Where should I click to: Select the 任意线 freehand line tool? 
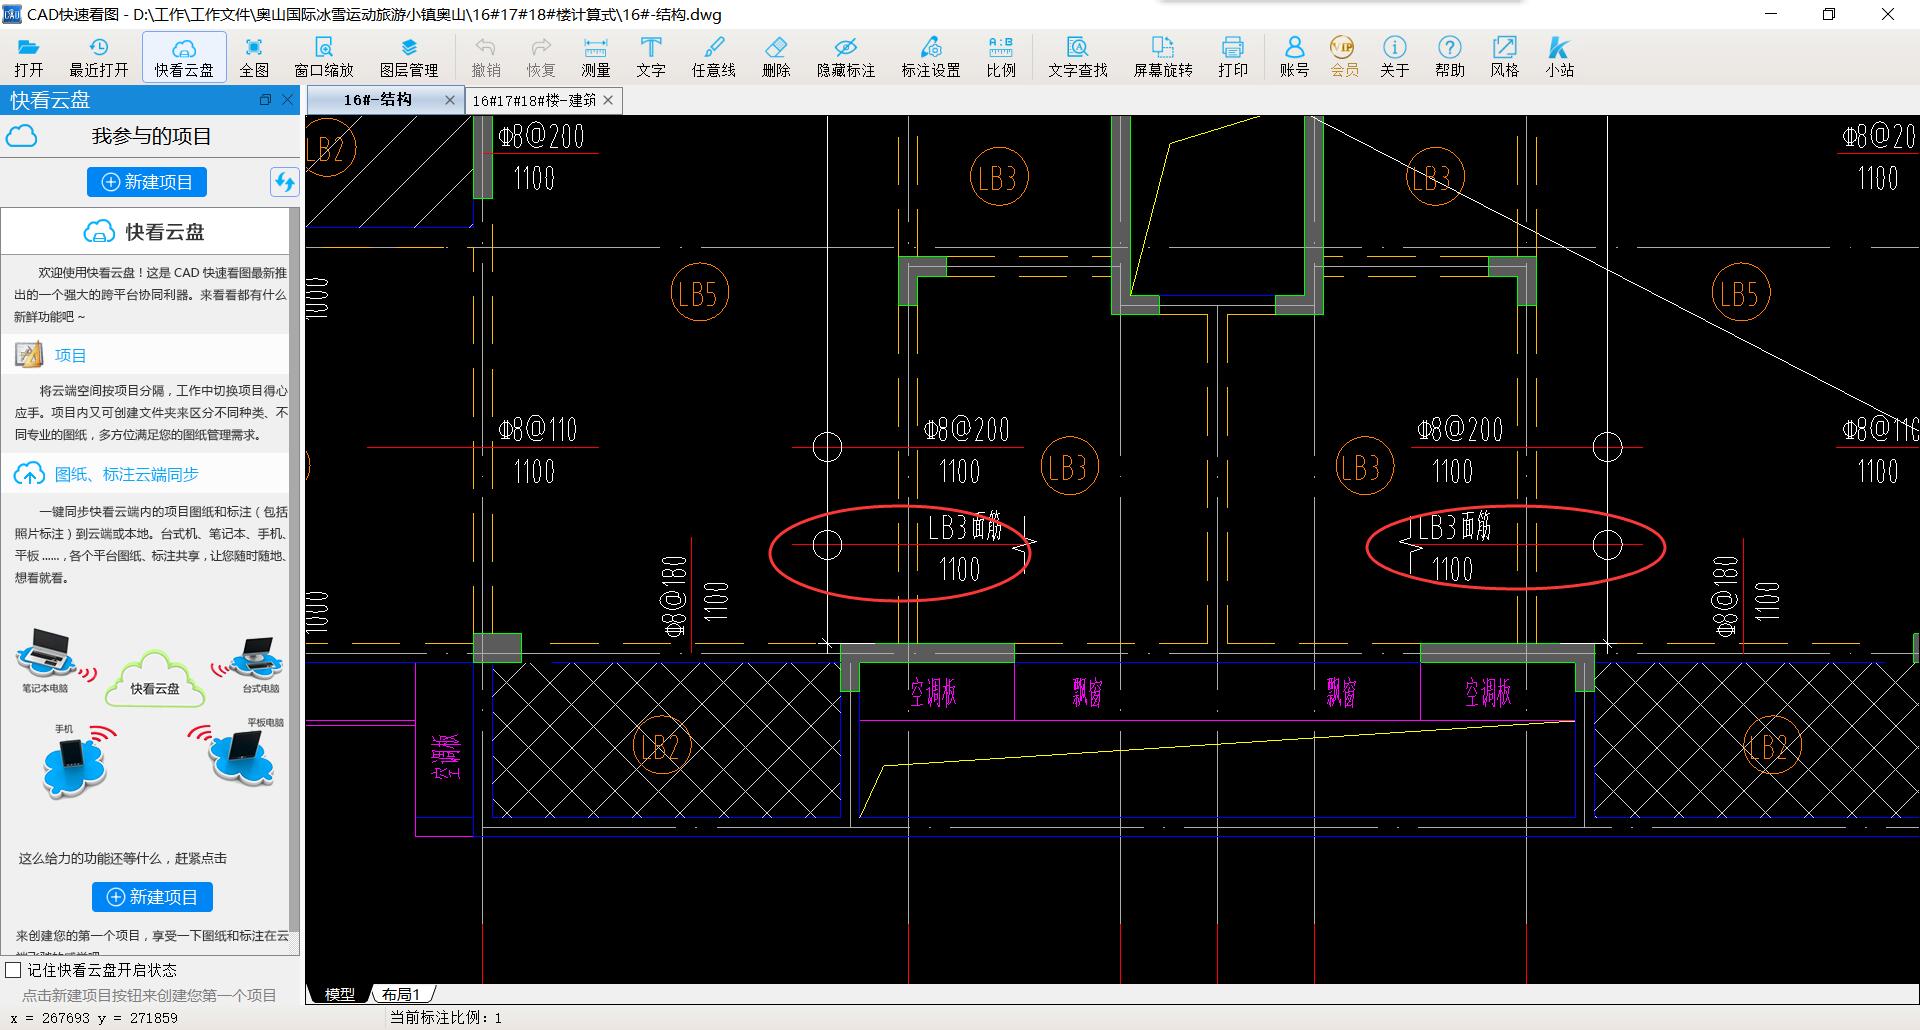[714, 57]
